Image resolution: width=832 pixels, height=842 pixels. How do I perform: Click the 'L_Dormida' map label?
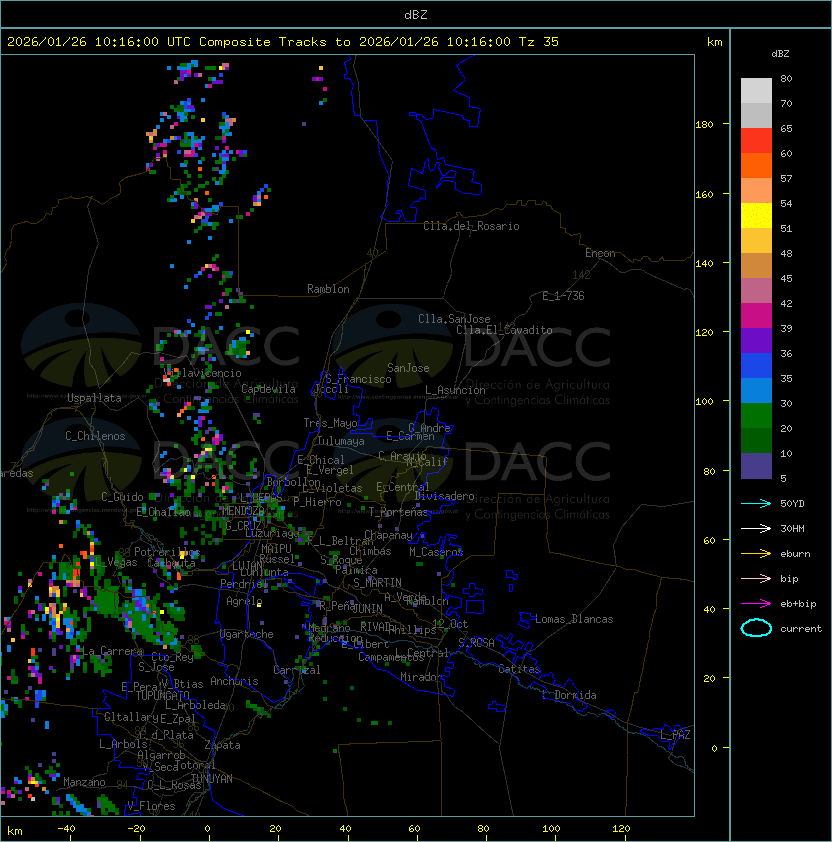[569, 695]
